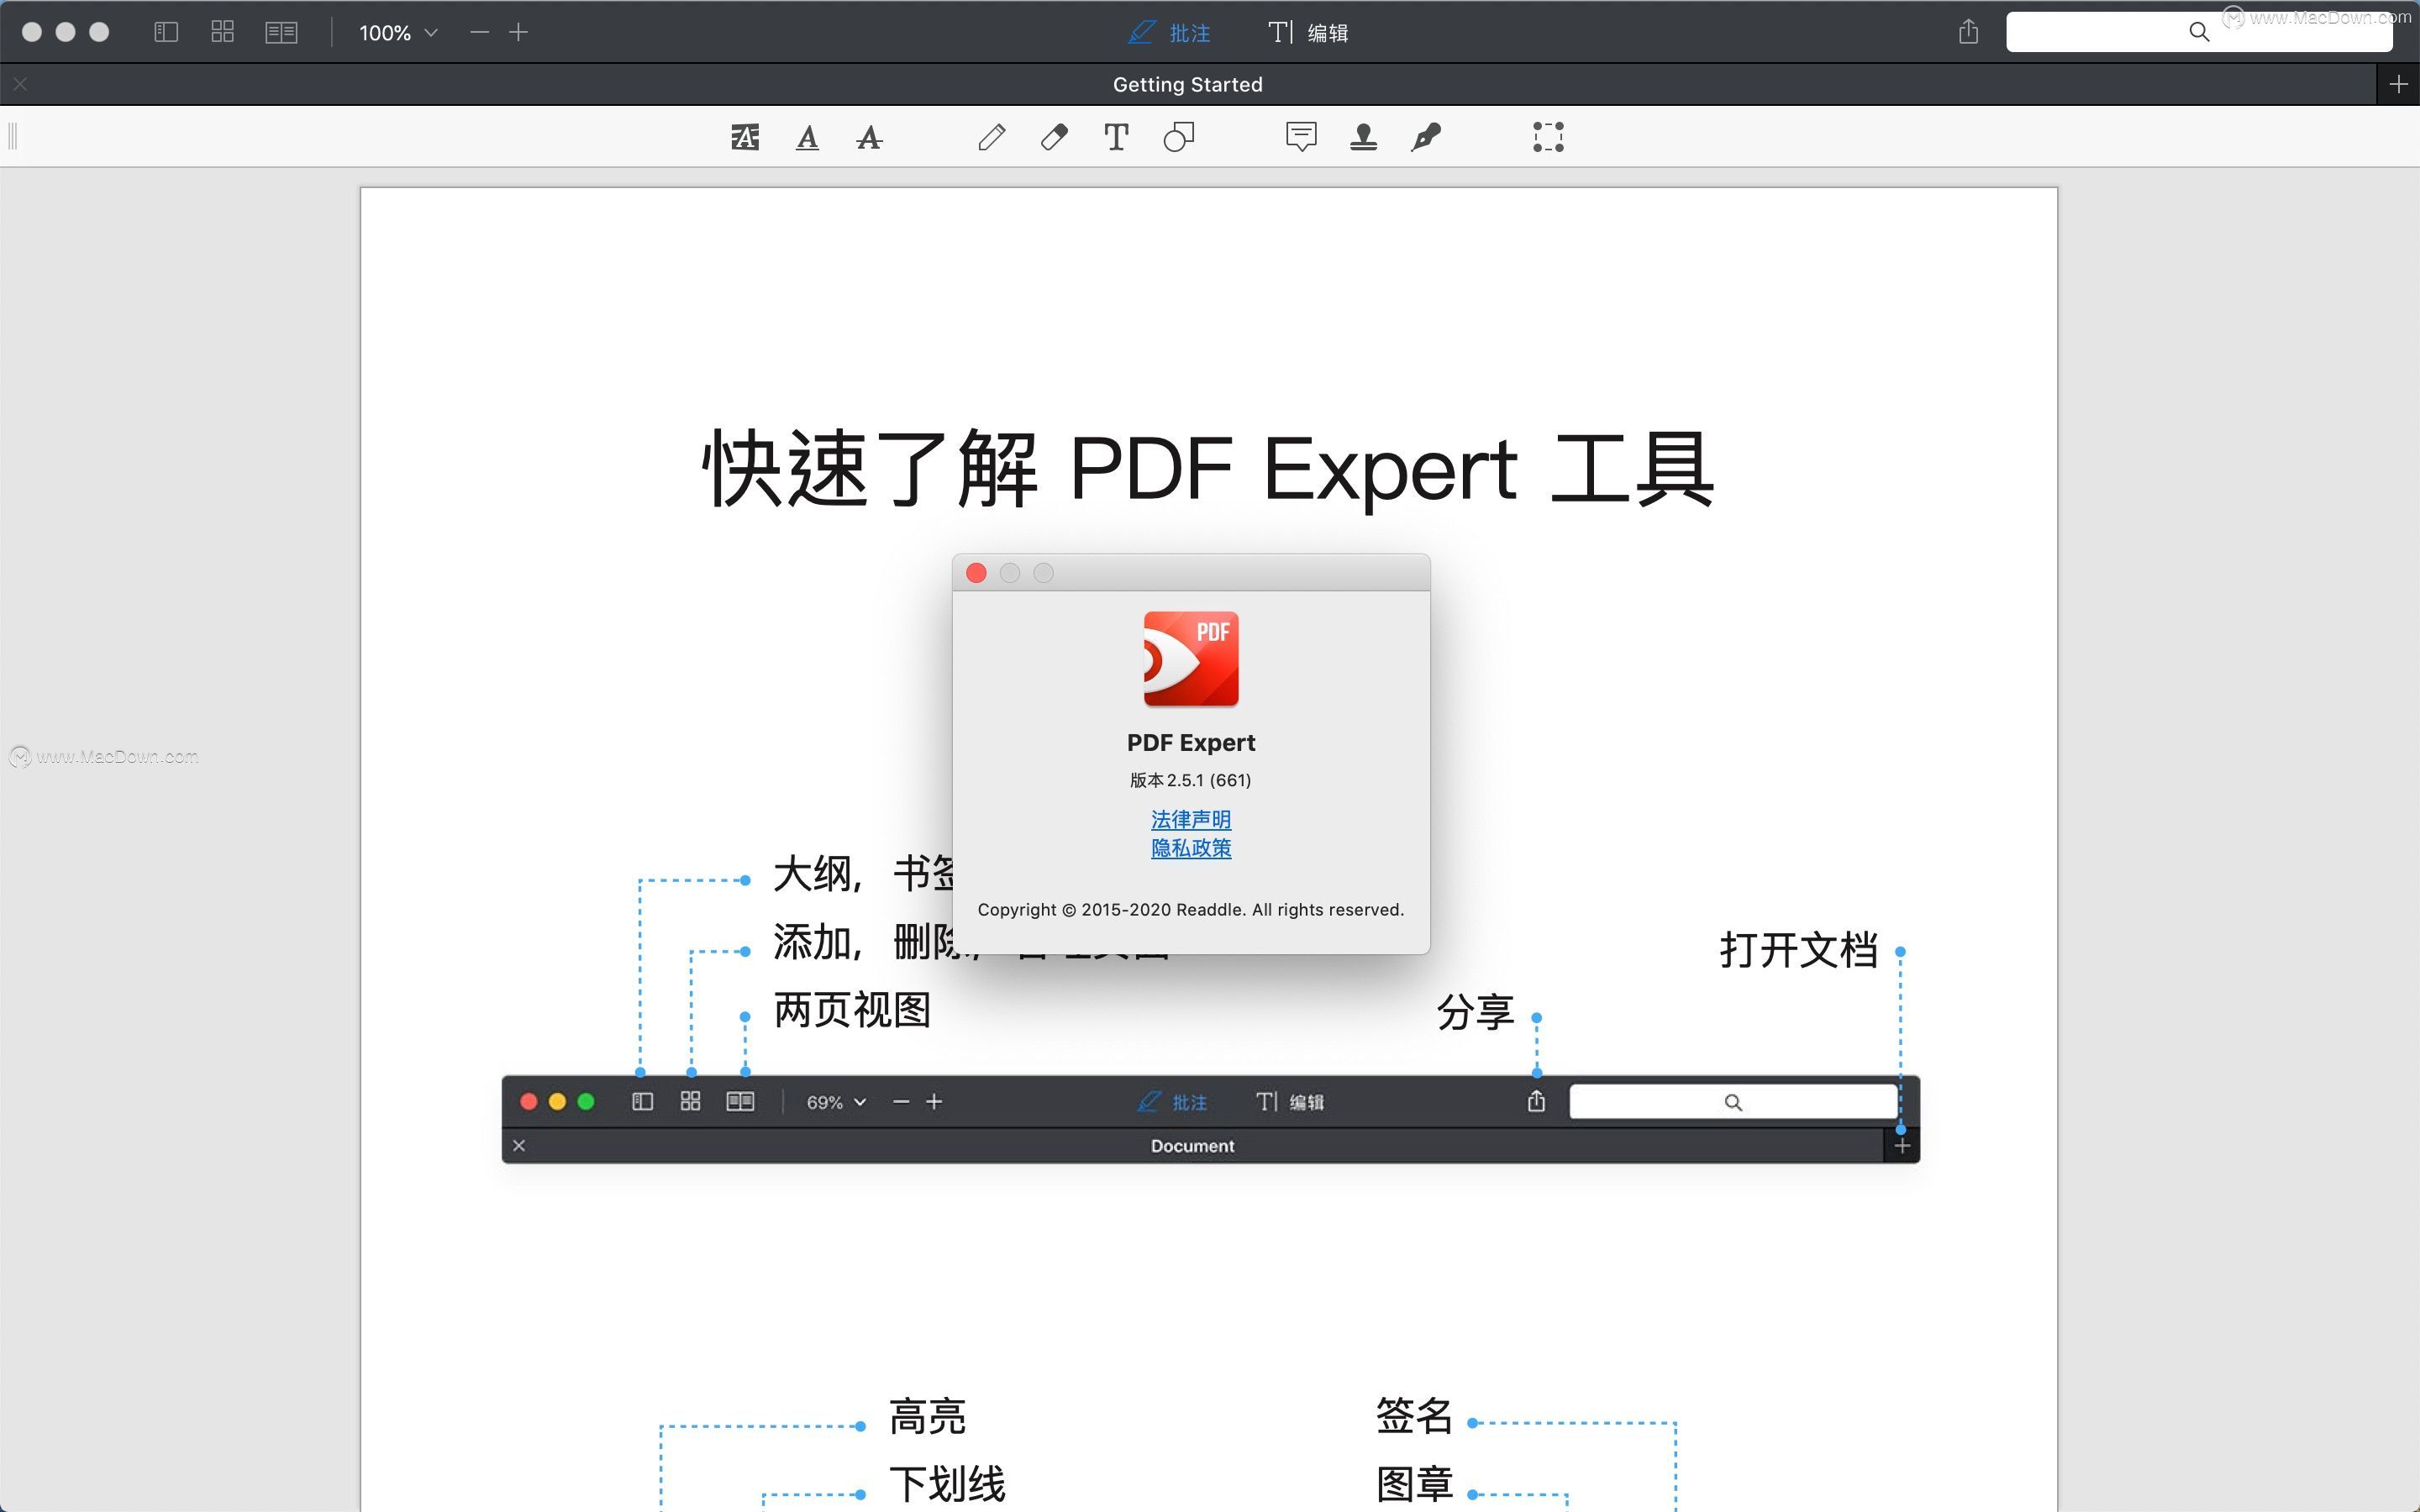Click the 签名 label in the document

(x=1414, y=1417)
